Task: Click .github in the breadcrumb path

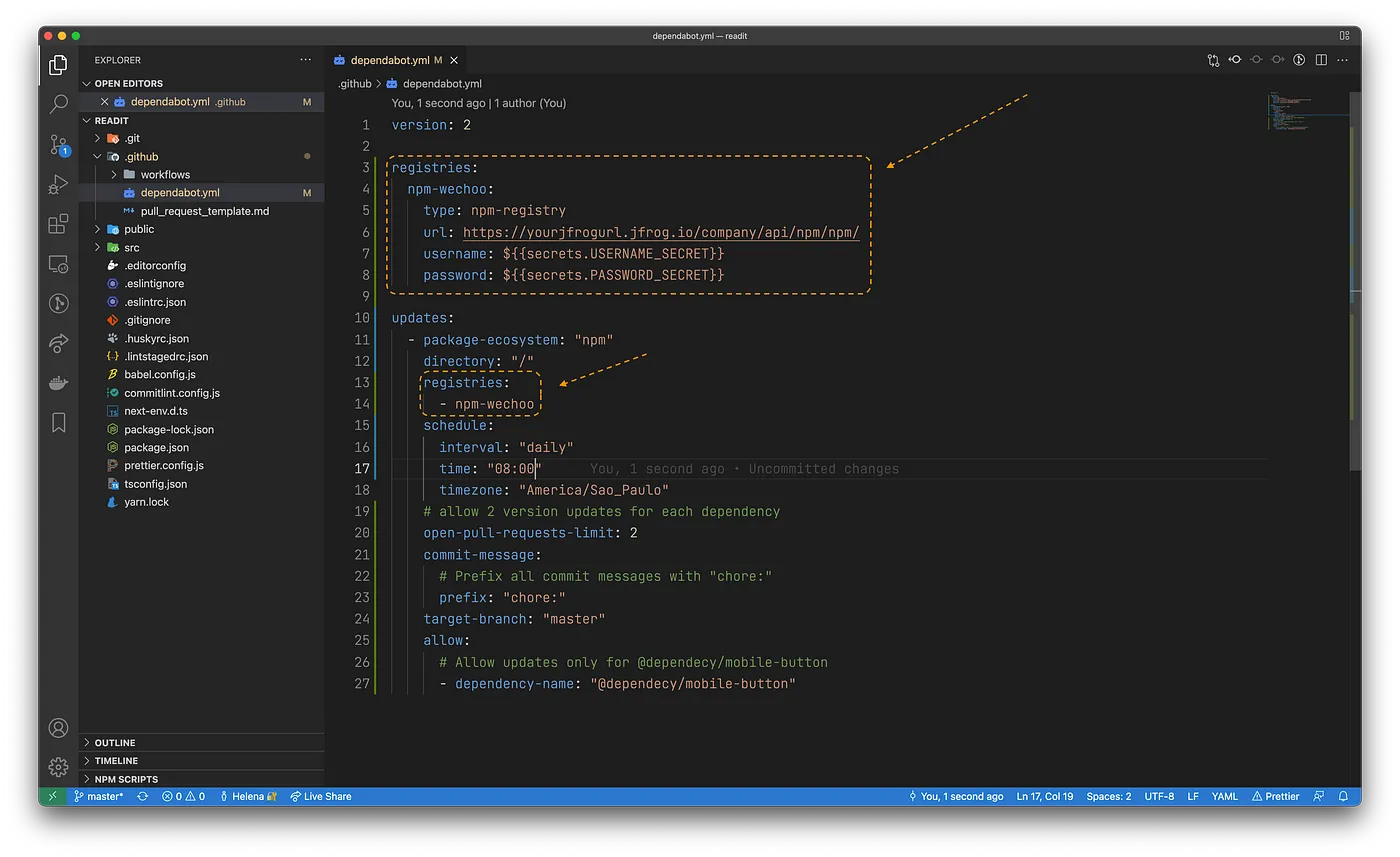Action: click(355, 84)
